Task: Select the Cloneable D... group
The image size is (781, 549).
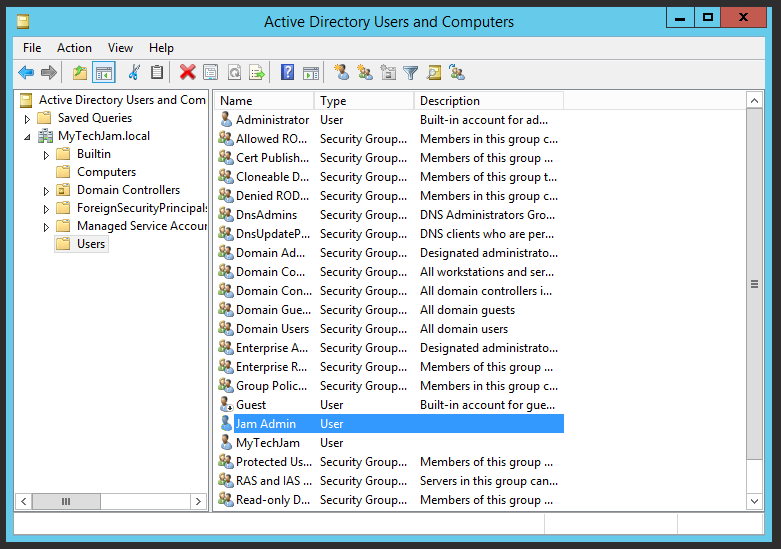Action: (272, 176)
